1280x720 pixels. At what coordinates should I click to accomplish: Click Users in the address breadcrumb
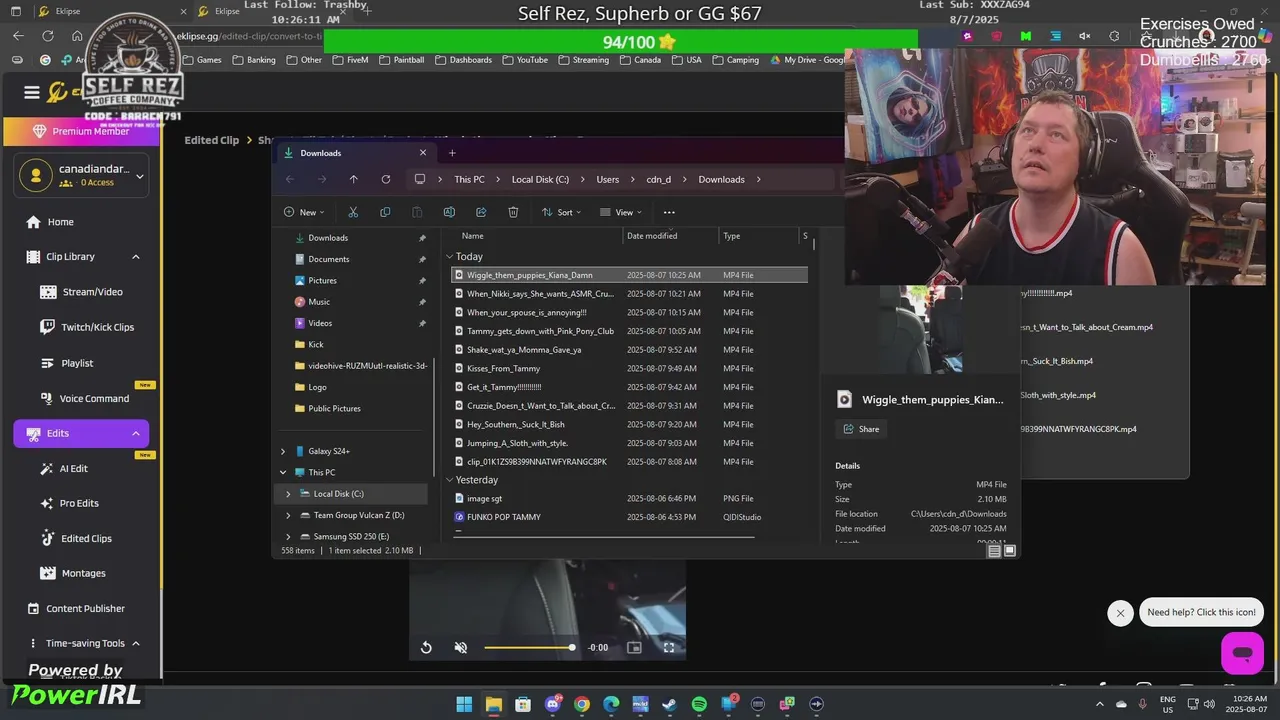tap(608, 179)
